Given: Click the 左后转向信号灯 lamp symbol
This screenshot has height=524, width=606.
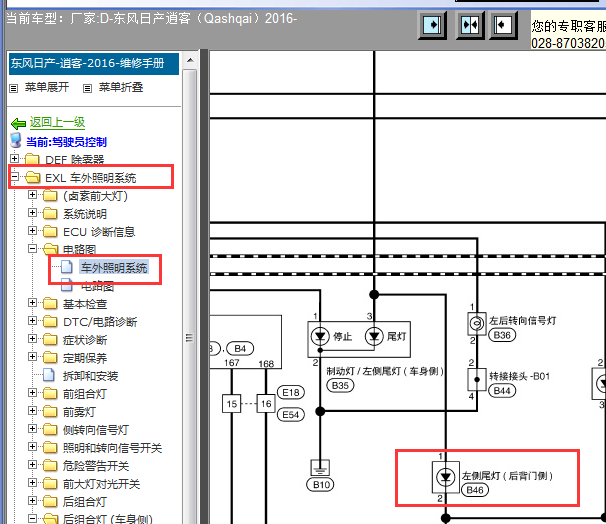Looking at the screenshot, I should point(477,323).
